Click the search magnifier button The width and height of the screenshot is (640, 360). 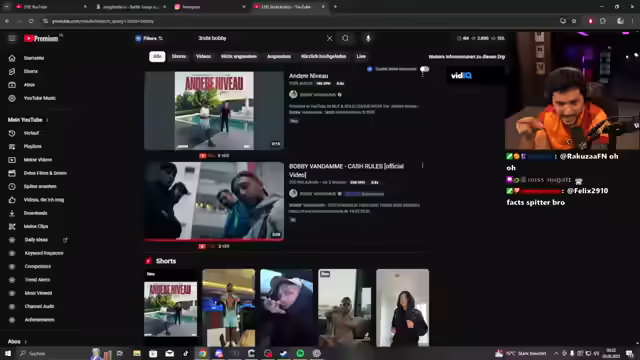click(345, 38)
